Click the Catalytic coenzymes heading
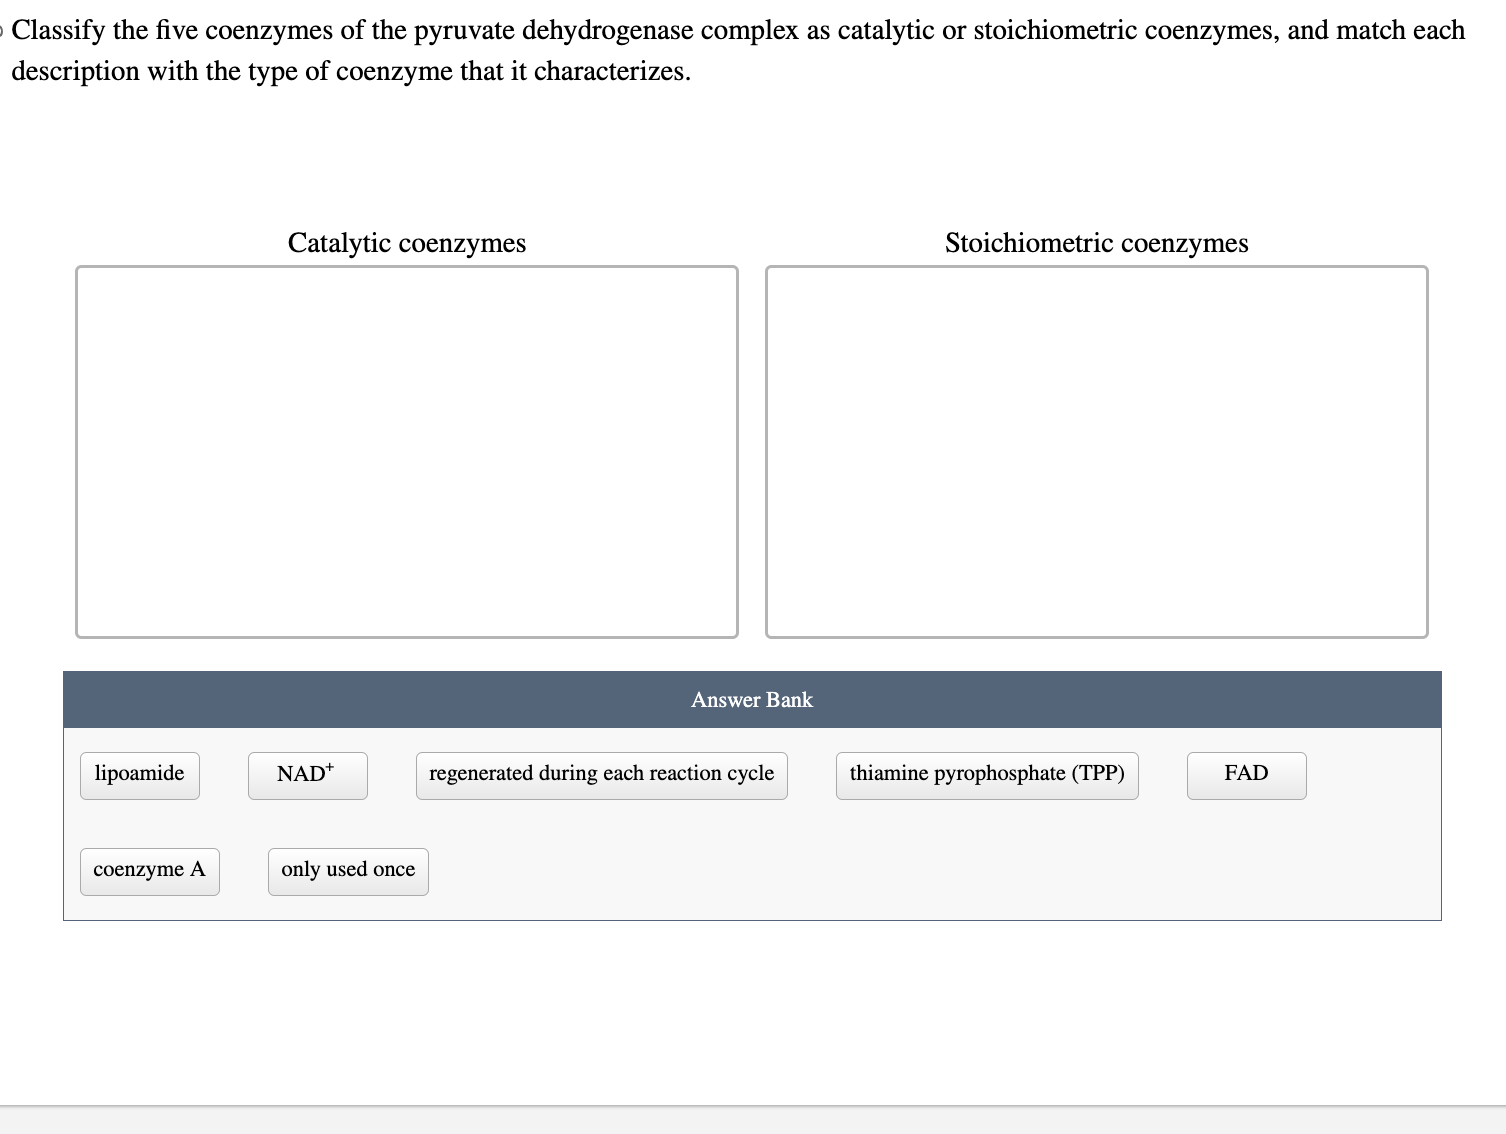This screenshot has height=1134, width=1506. pyautogui.click(x=406, y=243)
